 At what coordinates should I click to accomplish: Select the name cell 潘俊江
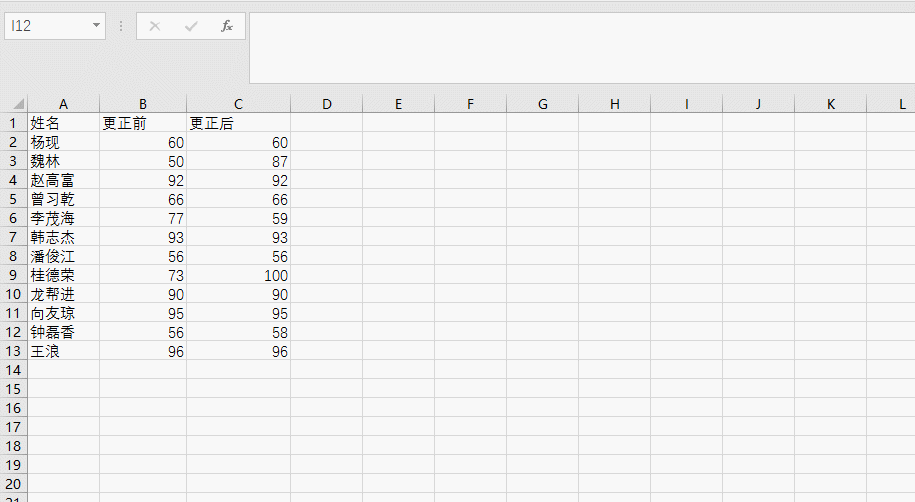pos(63,256)
